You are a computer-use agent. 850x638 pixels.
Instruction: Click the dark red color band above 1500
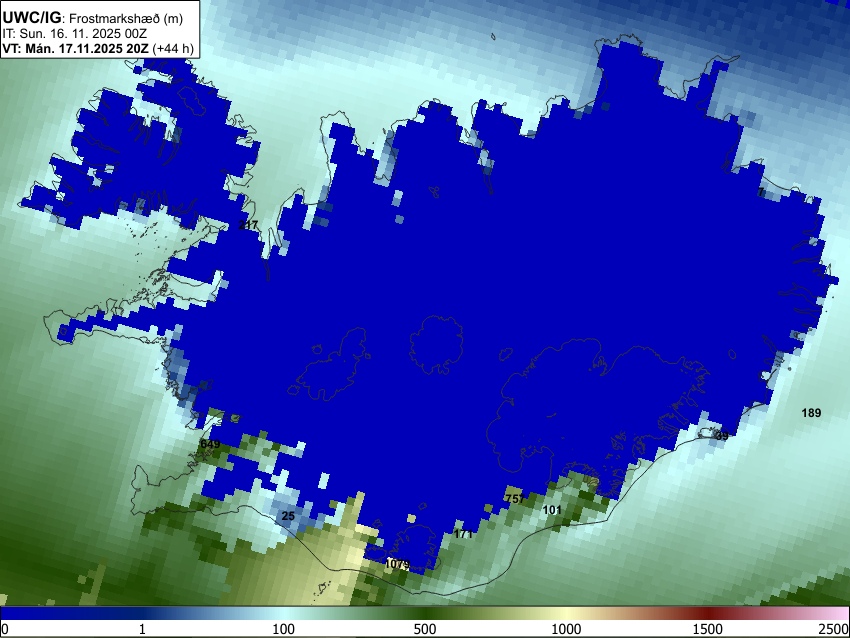tap(708, 614)
